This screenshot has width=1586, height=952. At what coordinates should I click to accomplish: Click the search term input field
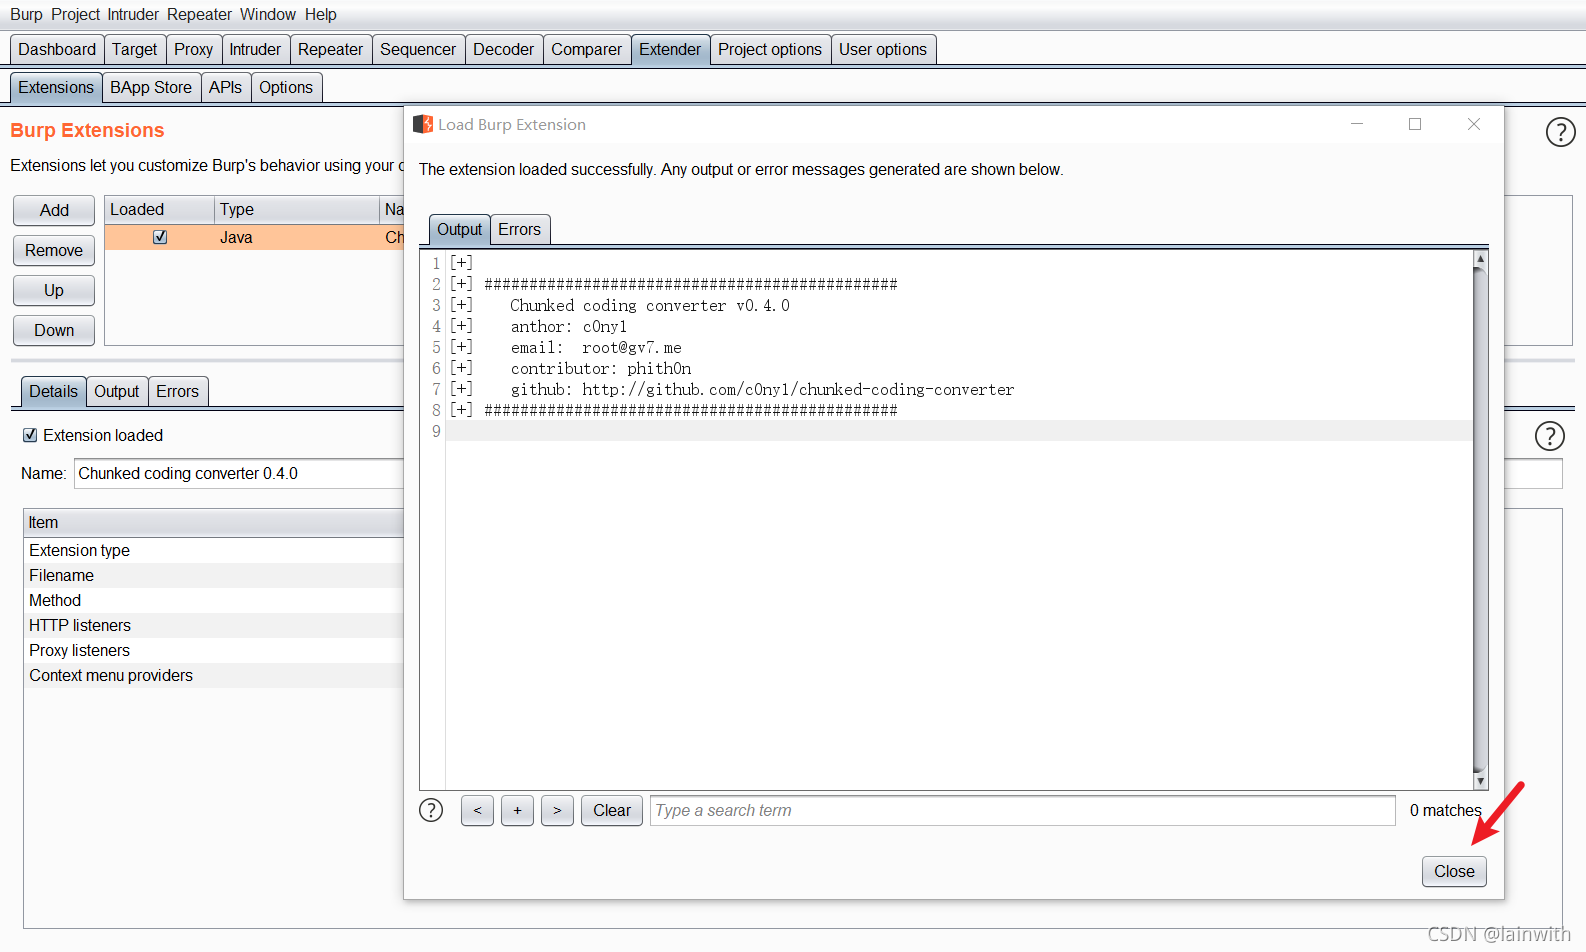1023,811
